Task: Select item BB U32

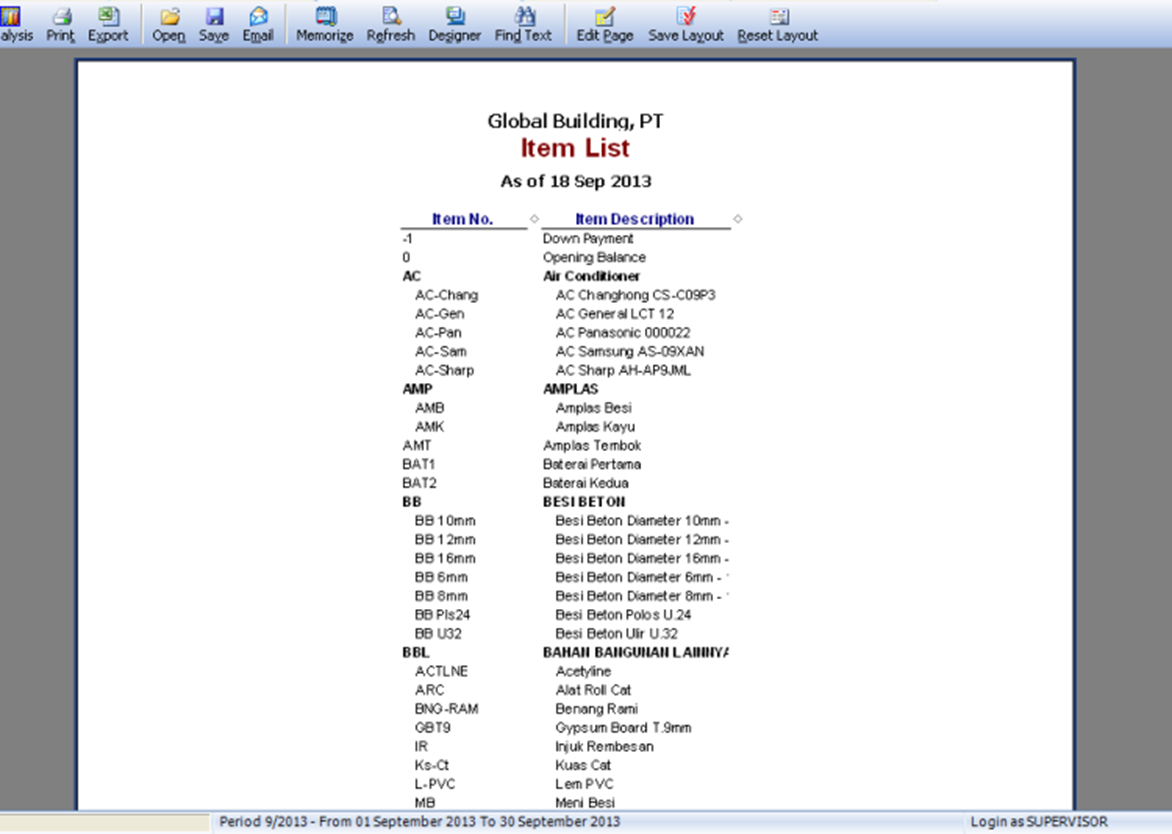Action: point(438,634)
